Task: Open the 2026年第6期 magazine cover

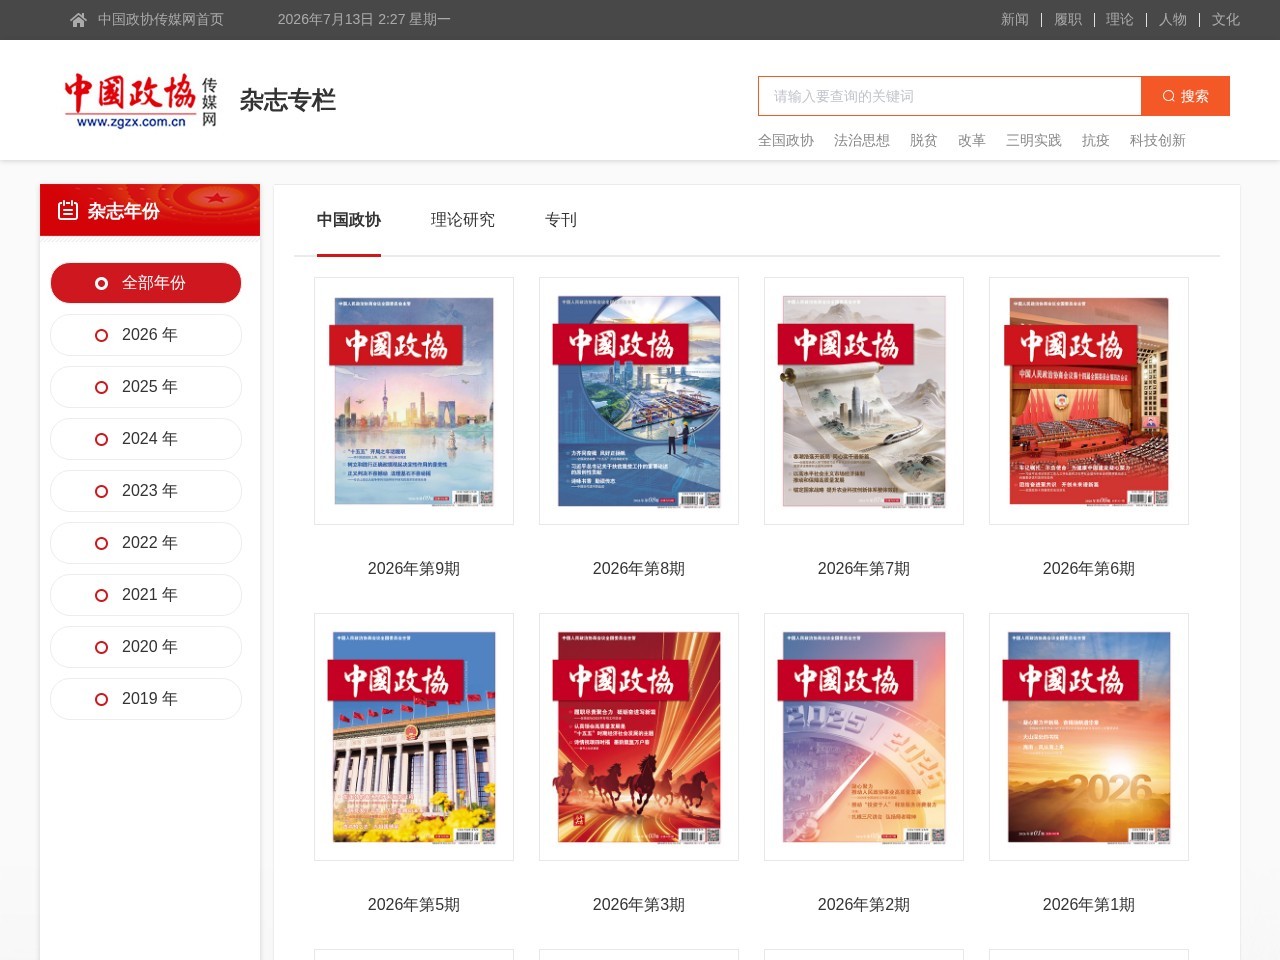Action: [1089, 401]
